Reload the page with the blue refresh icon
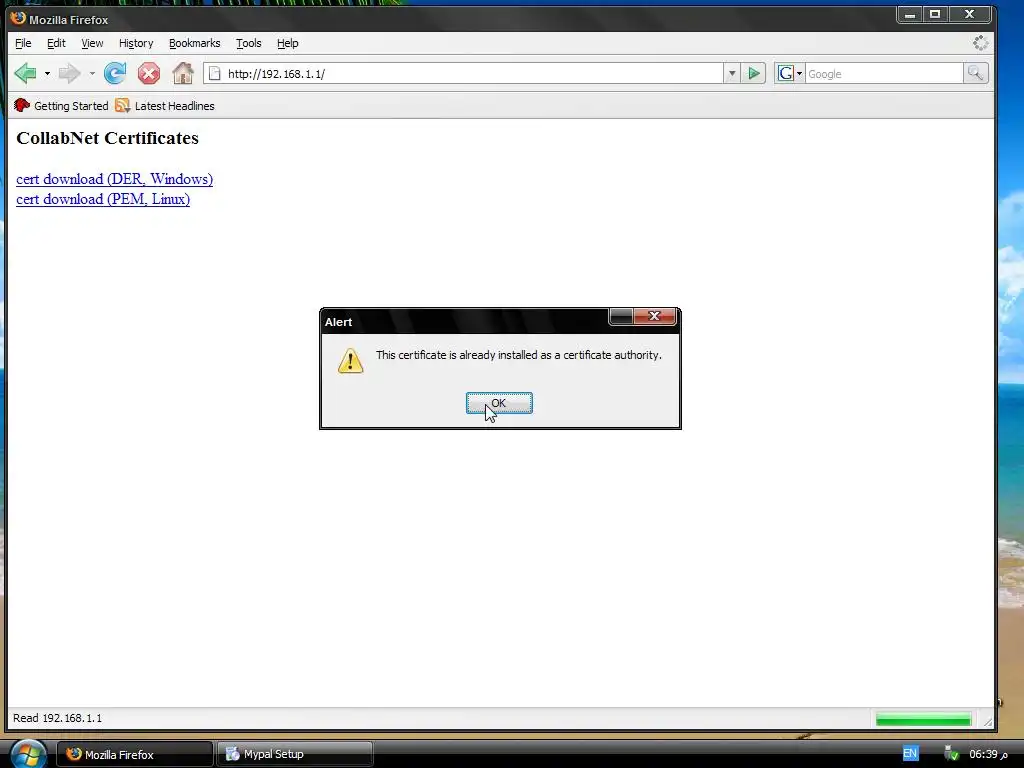 (x=115, y=73)
